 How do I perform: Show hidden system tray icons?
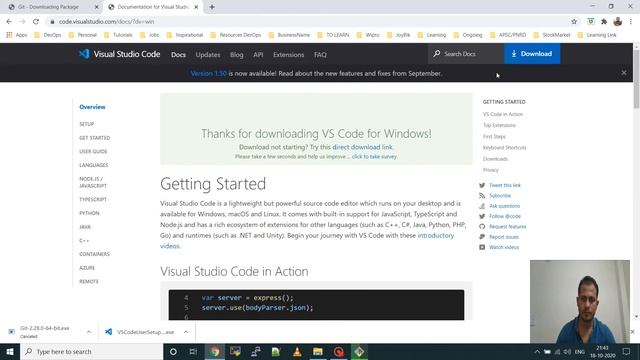[537, 351]
